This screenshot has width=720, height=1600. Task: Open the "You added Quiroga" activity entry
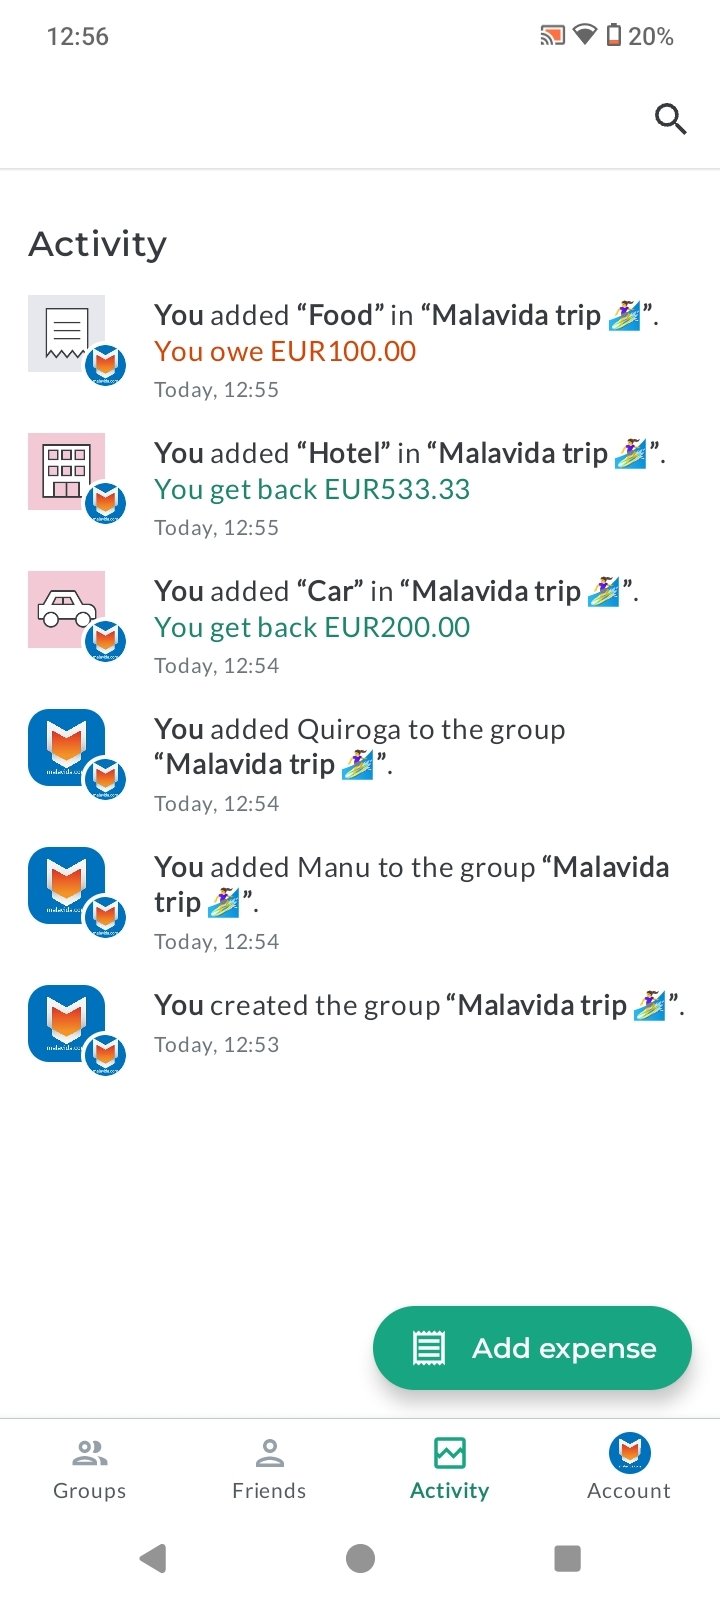click(x=360, y=747)
